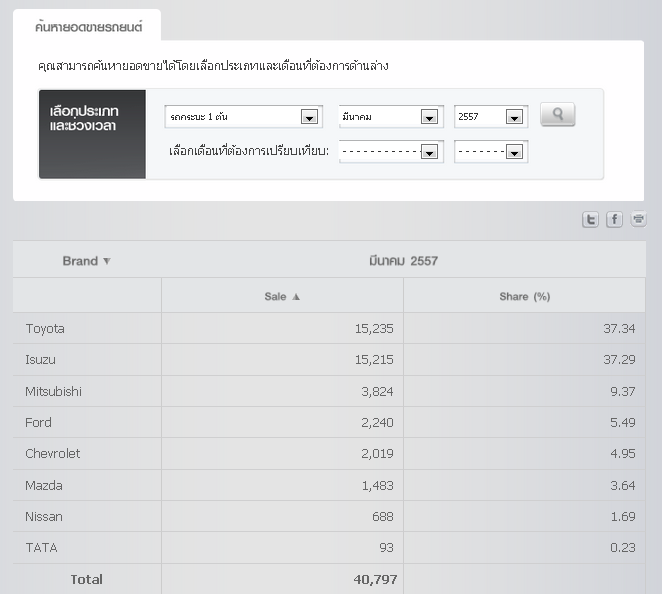Select the Toyota row
The image size is (662, 594).
(45, 329)
